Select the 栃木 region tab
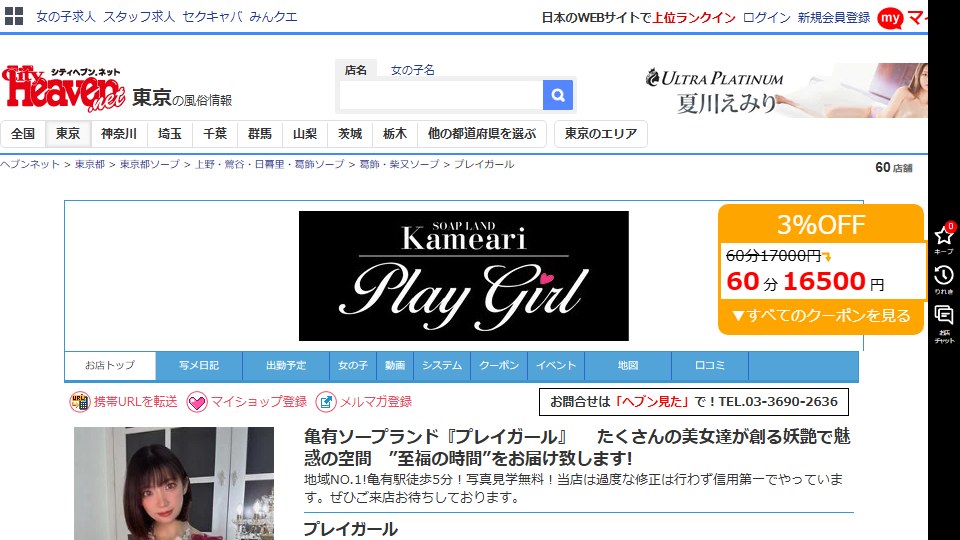This screenshot has width=960, height=540. click(395, 133)
